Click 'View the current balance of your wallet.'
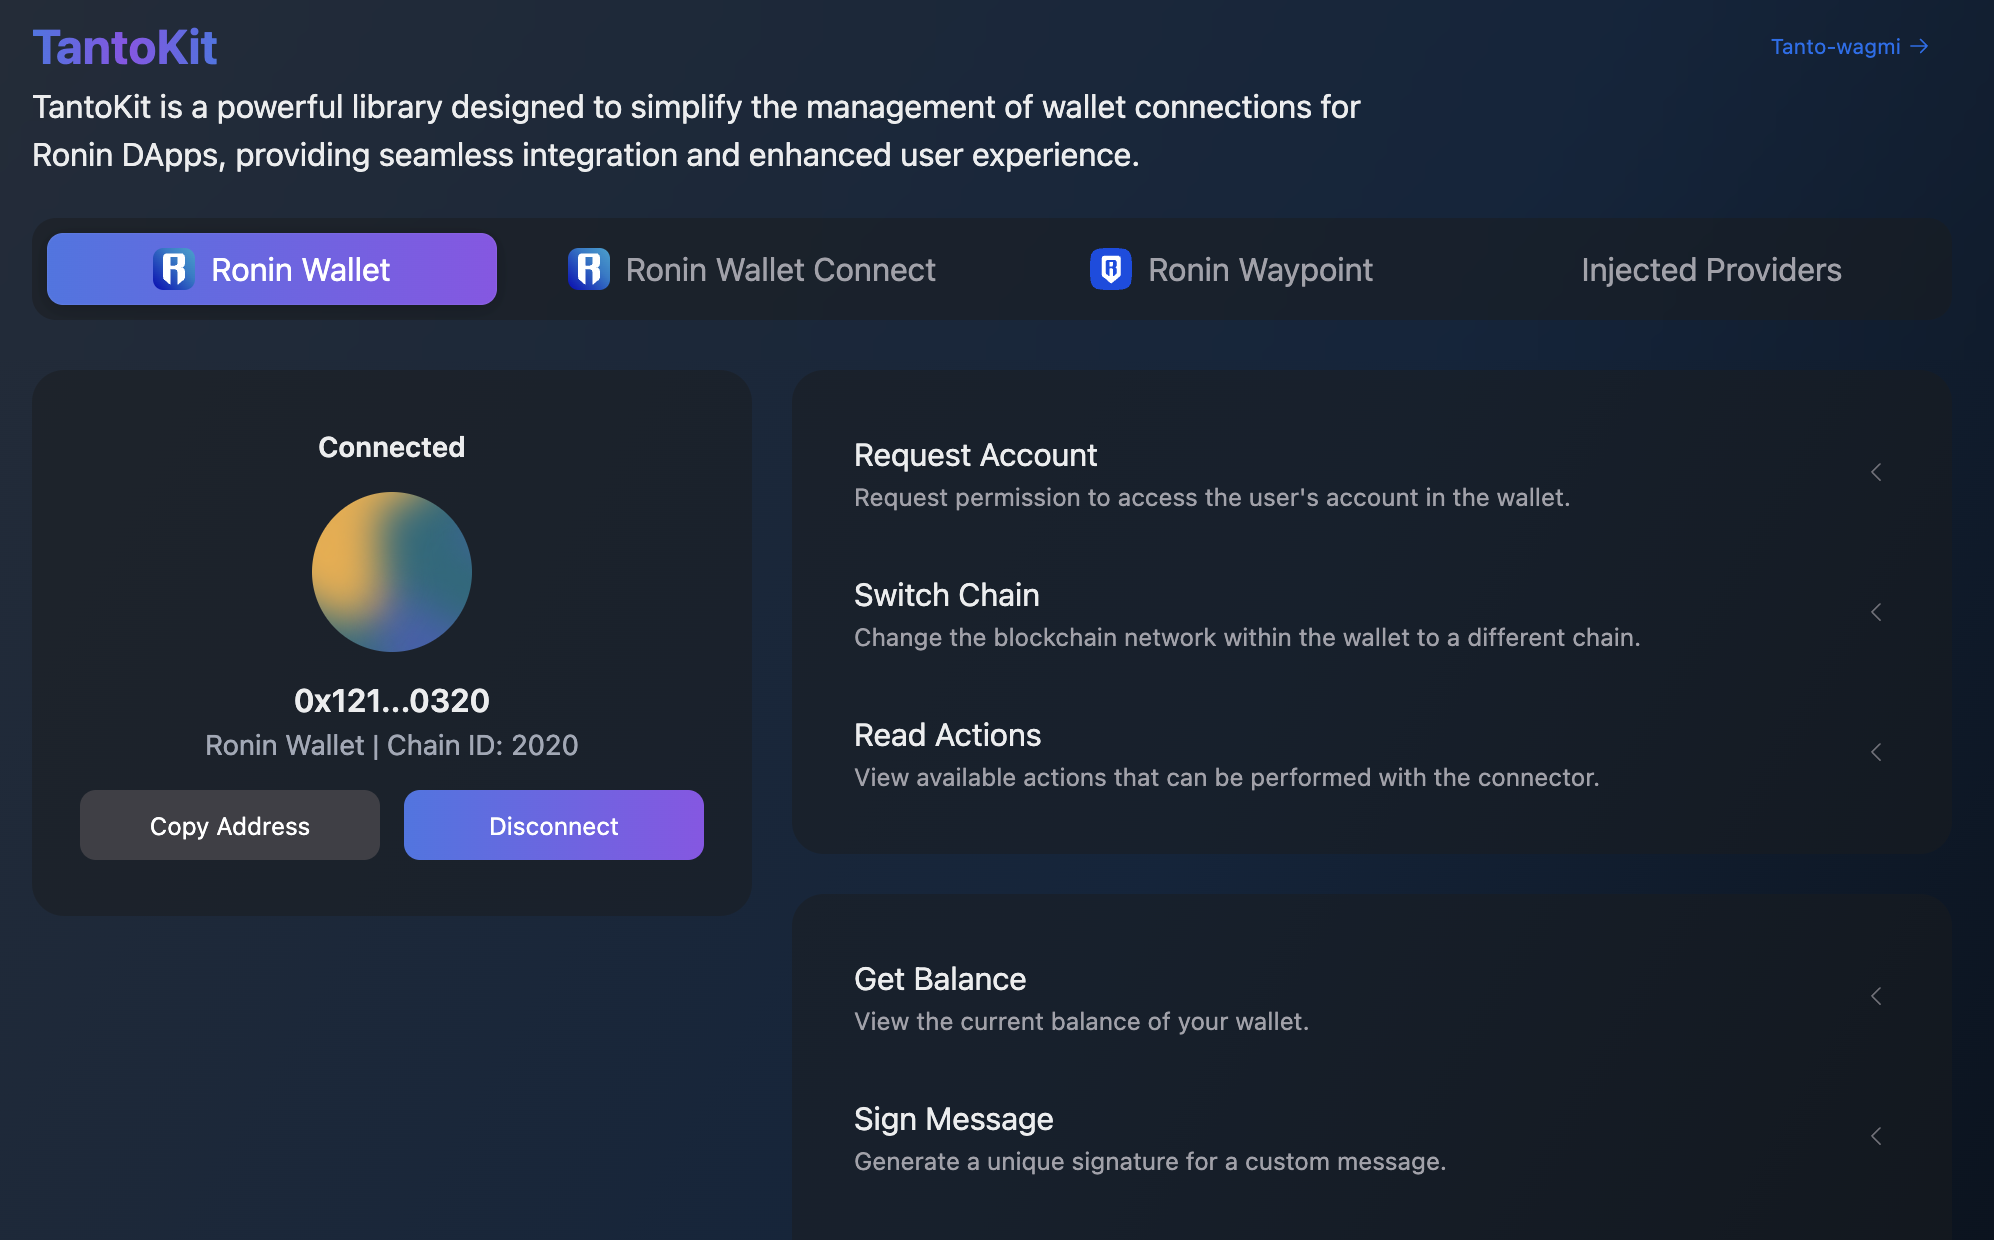This screenshot has width=1994, height=1240. (1082, 1021)
